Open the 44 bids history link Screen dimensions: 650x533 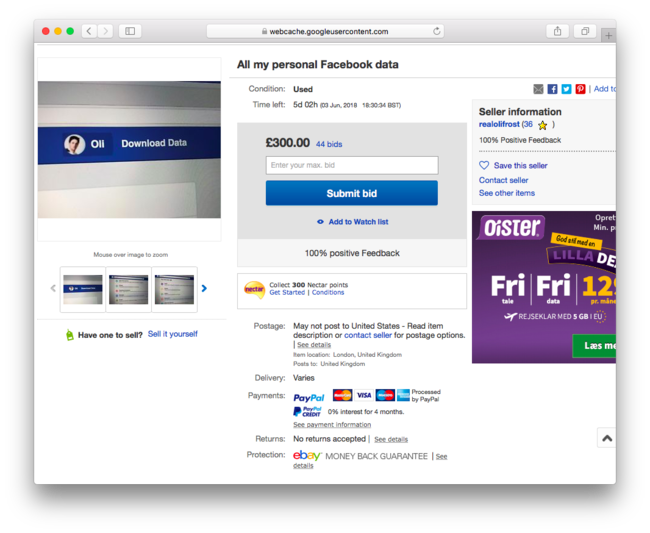click(x=329, y=145)
